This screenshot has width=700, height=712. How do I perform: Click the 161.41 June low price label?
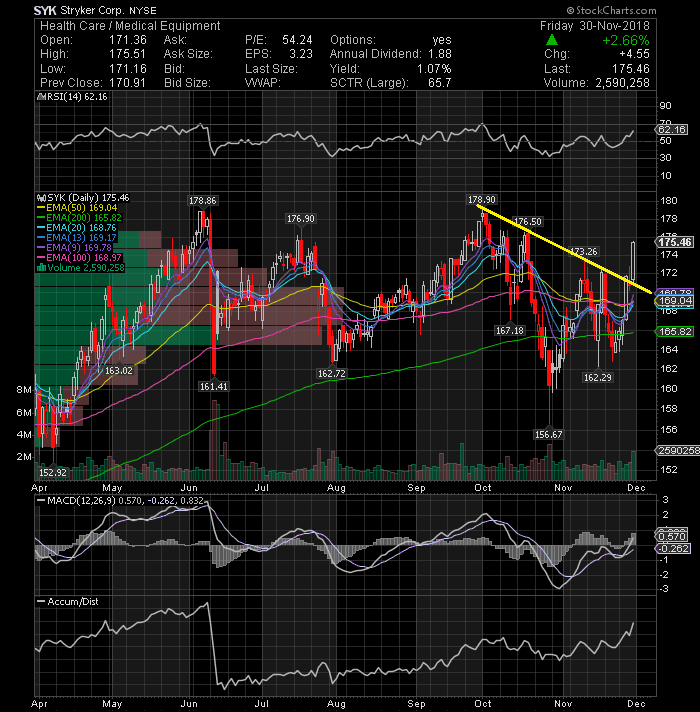click(213, 386)
